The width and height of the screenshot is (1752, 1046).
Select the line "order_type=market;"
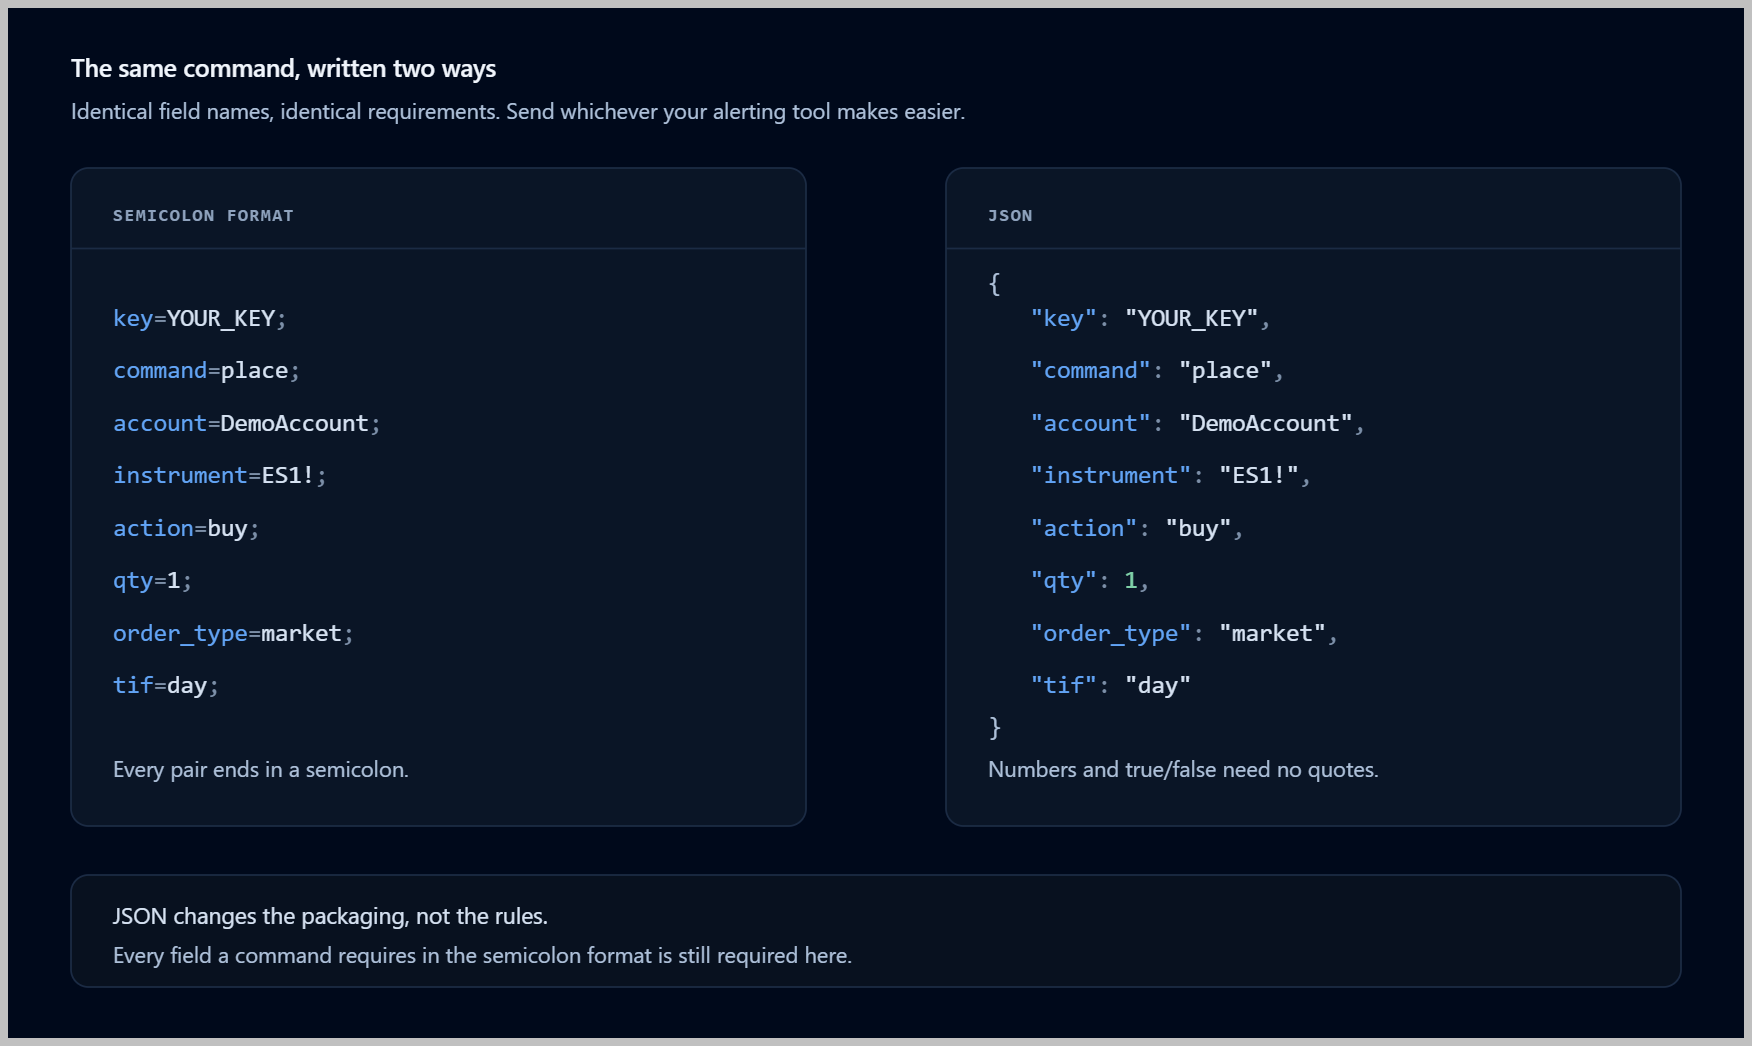pyautogui.click(x=234, y=634)
